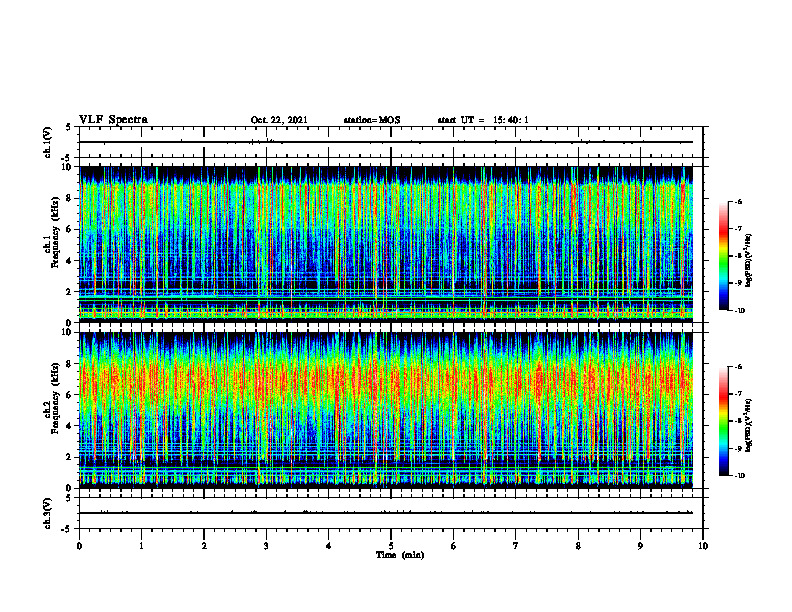The width and height of the screenshot is (792, 612).
Task: Click the ch.2 color scale bar
Action: pos(724,421)
